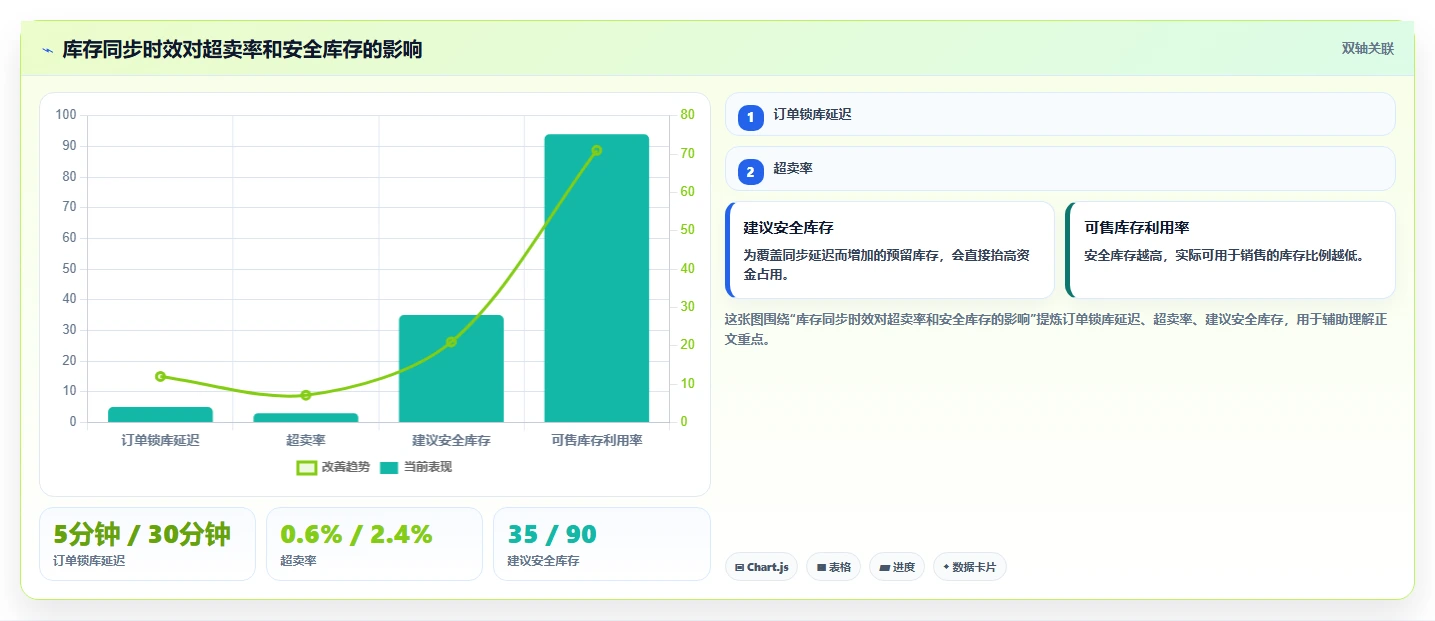The height and width of the screenshot is (621, 1435).
Task: Click the number 2 badge
Action: point(750,171)
